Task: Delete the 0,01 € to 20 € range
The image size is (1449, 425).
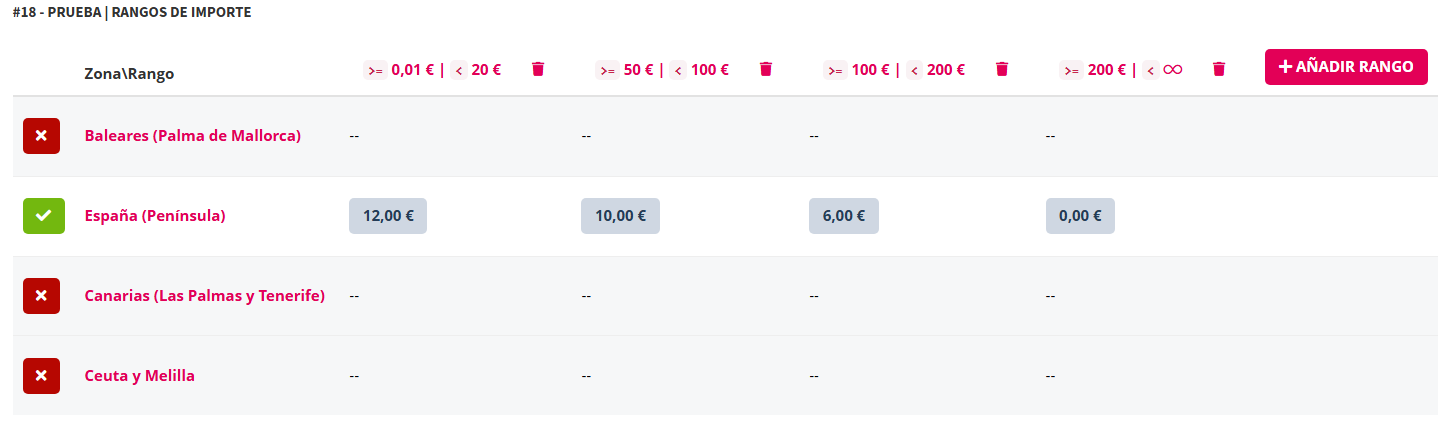Action: pyautogui.click(x=538, y=69)
